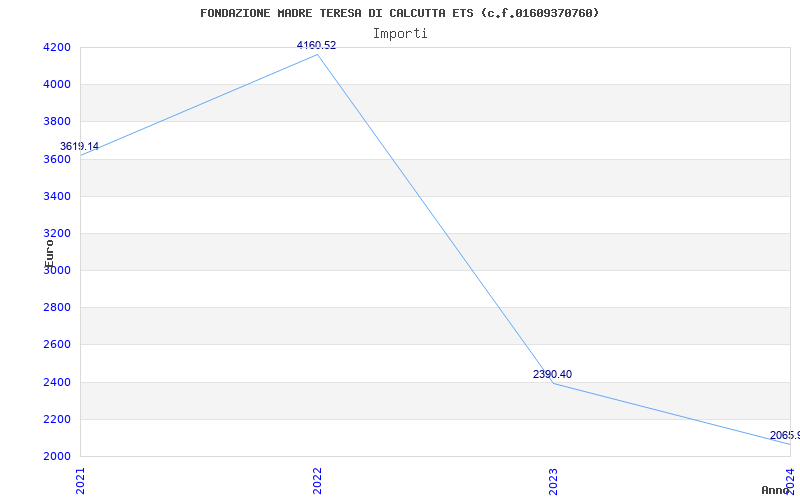Click the 2200 y-axis tick label
This screenshot has height=500, width=800.
click(57, 419)
